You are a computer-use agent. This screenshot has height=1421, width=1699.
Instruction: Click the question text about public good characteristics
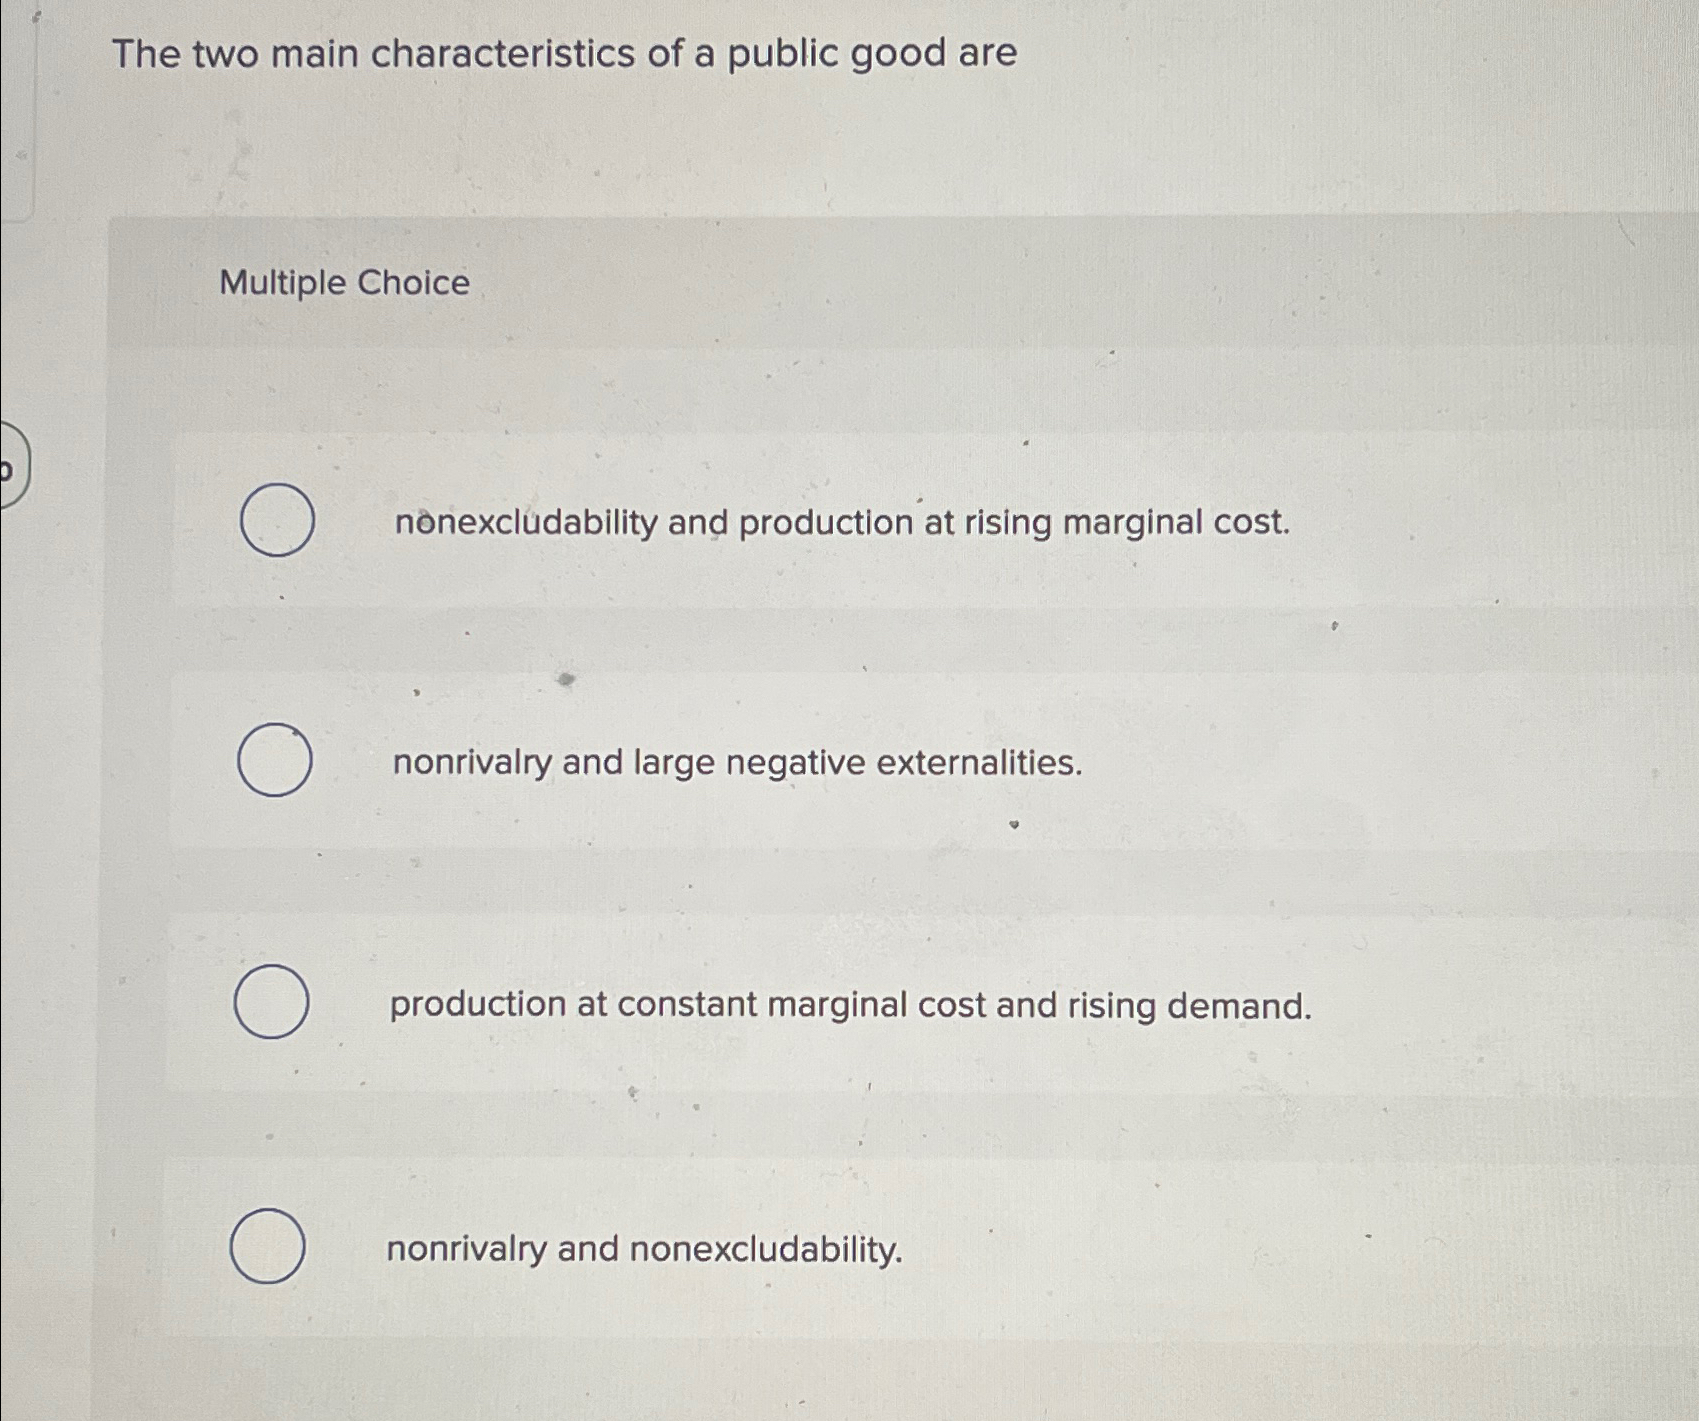[x=564, y=54]
